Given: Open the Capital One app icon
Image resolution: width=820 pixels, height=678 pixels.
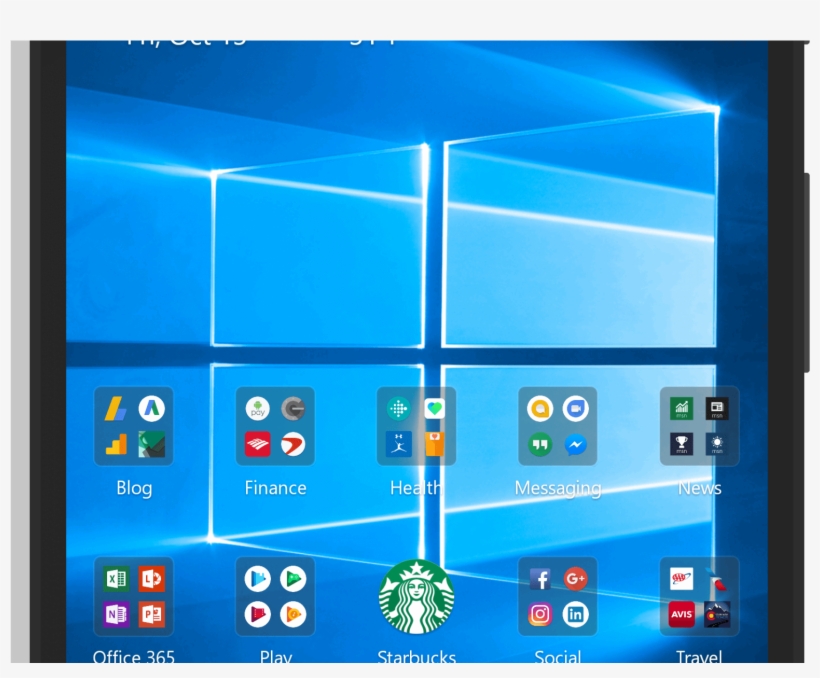Looking at the screenshot, I should click(x=293, y=444).
